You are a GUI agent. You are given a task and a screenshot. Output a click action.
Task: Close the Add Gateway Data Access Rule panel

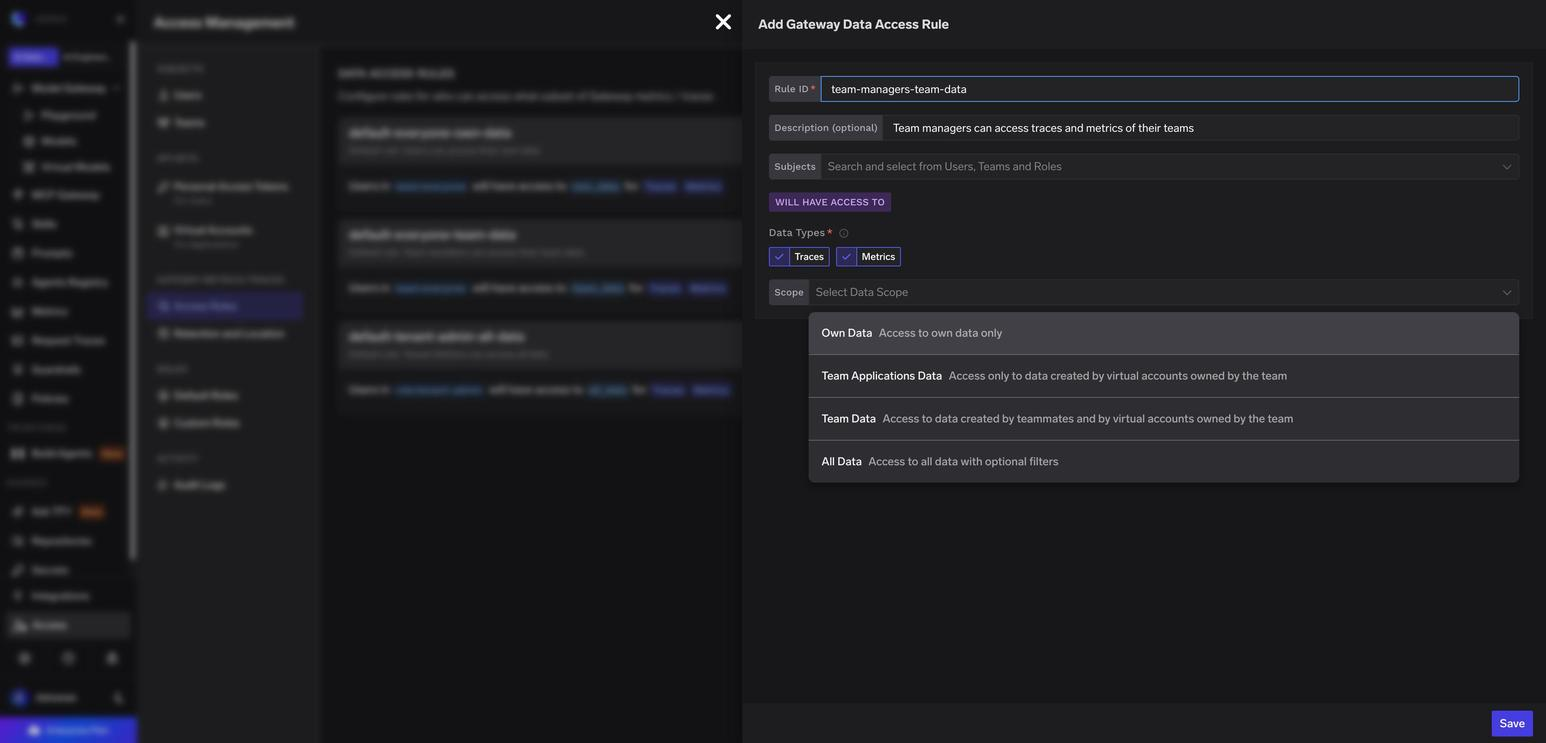point(723,22)
